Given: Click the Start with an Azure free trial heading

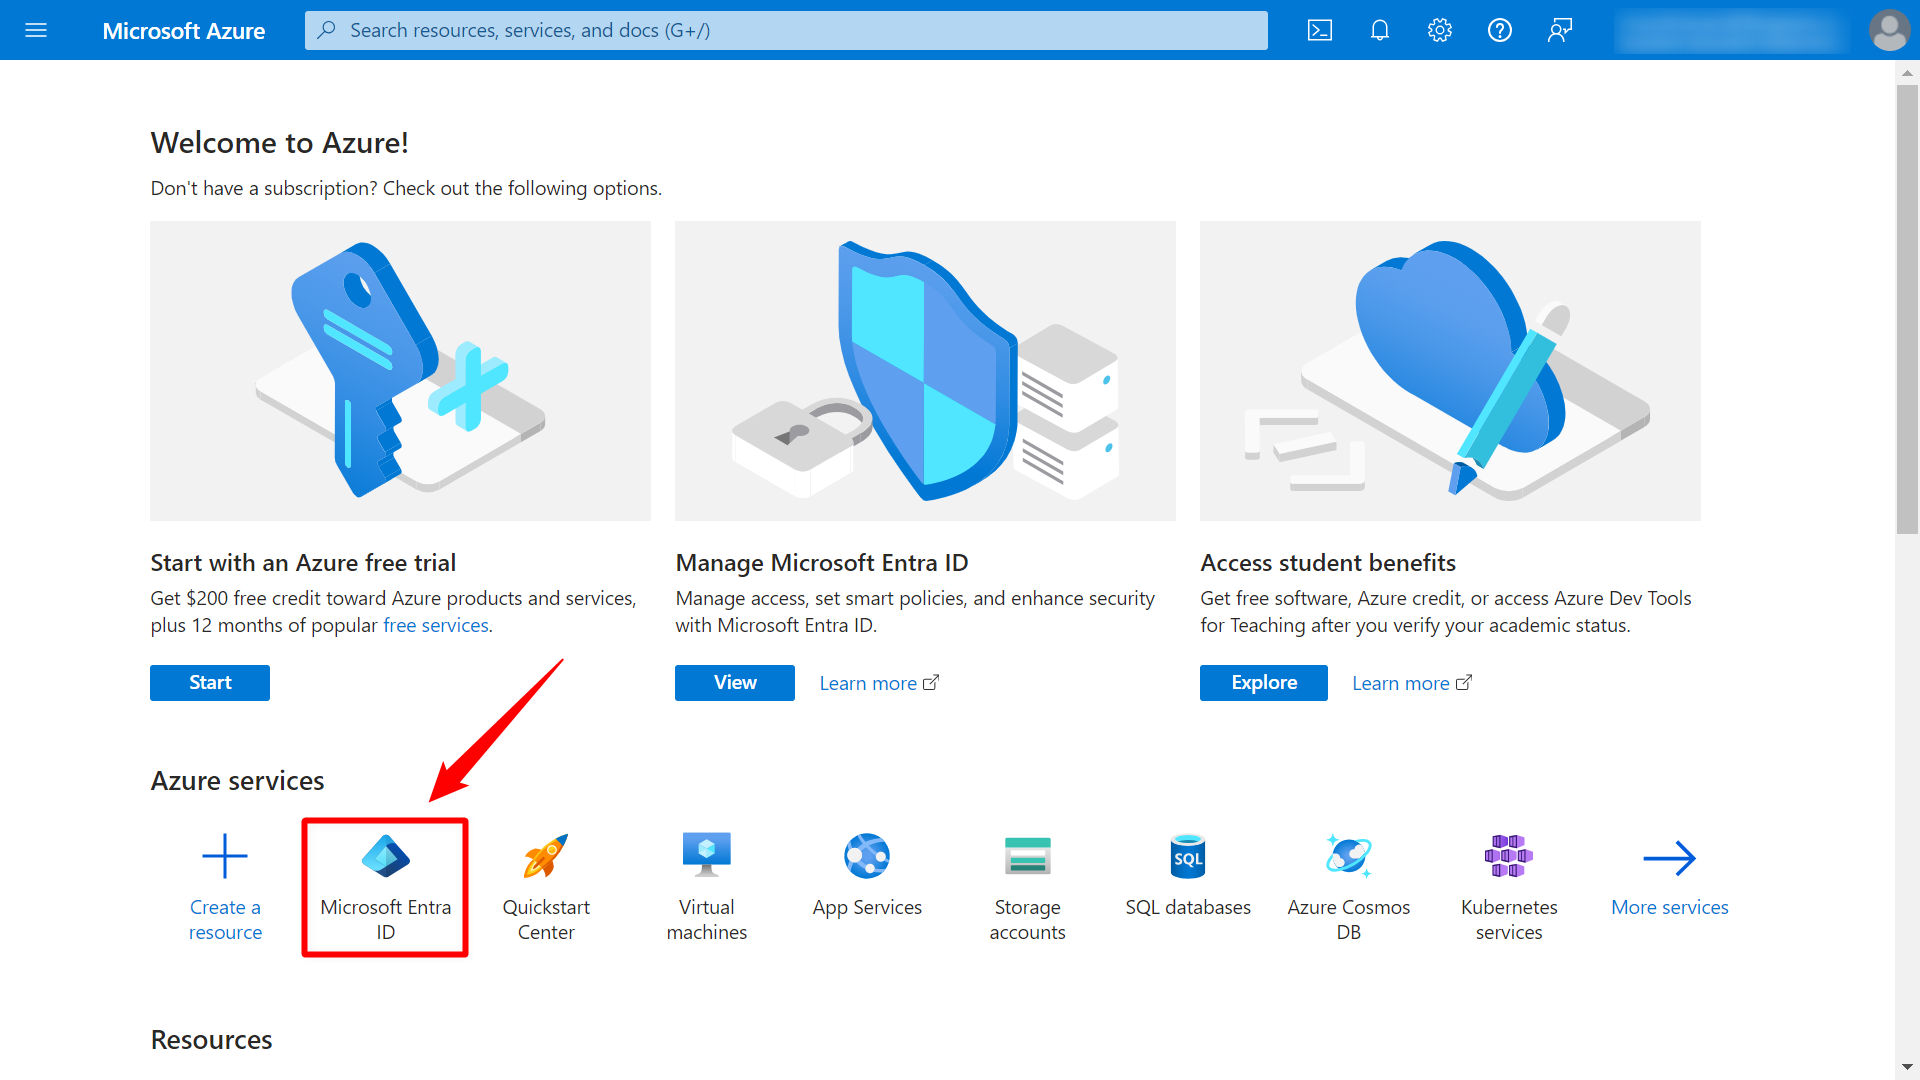Looking at the screenshot, I should click(x=303, y=563).
